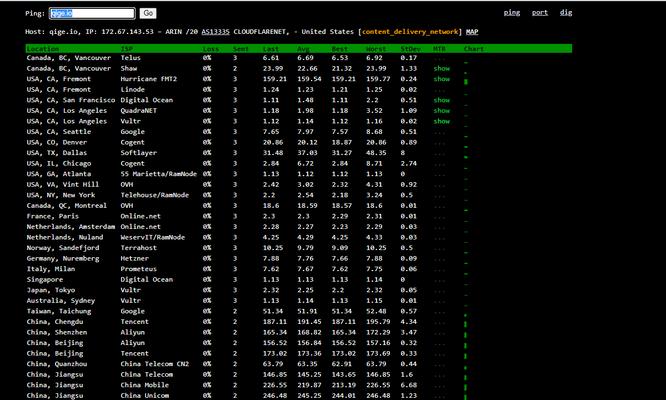Open the MAP link

pyautogui.click(x=472, y=32)
